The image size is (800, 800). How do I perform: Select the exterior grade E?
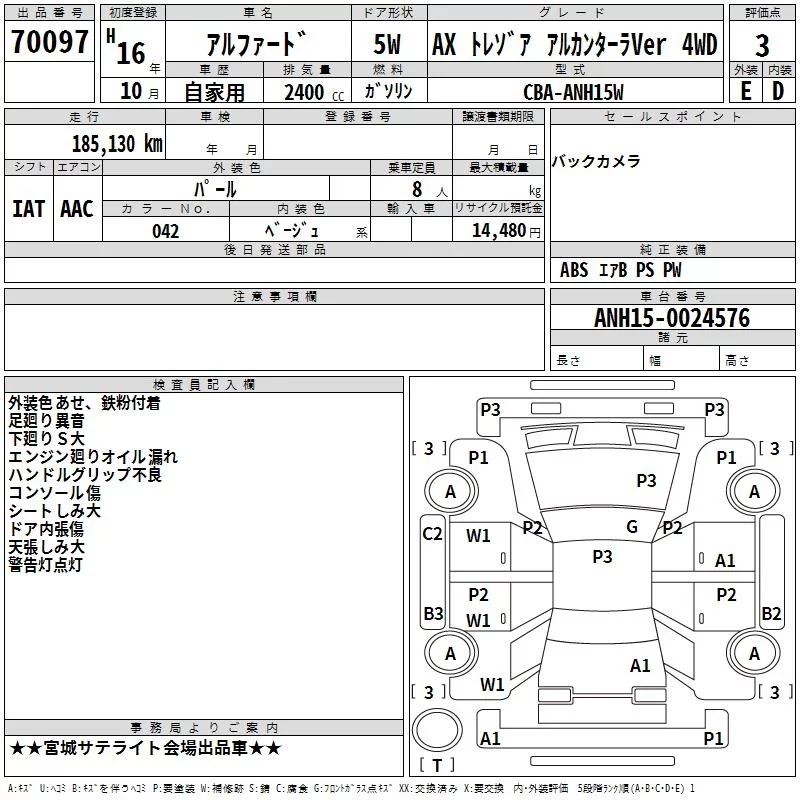[745, 91]
